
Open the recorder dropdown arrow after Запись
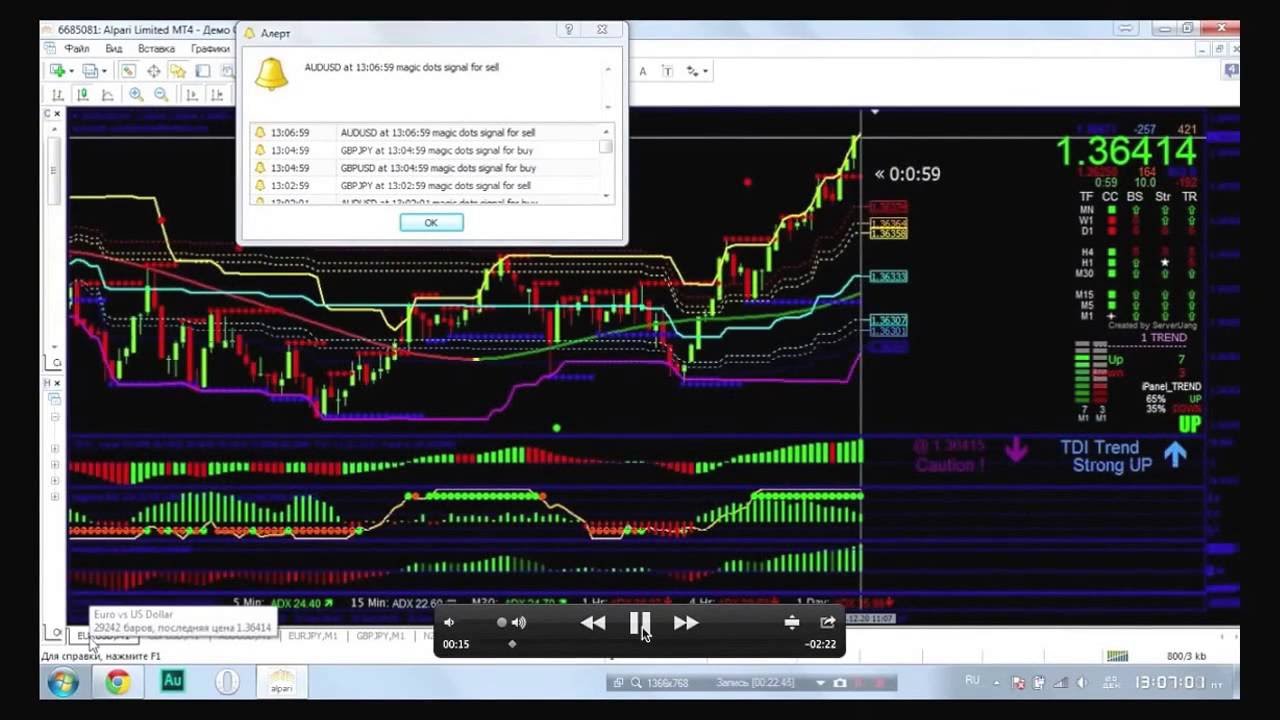click(821, 683)
